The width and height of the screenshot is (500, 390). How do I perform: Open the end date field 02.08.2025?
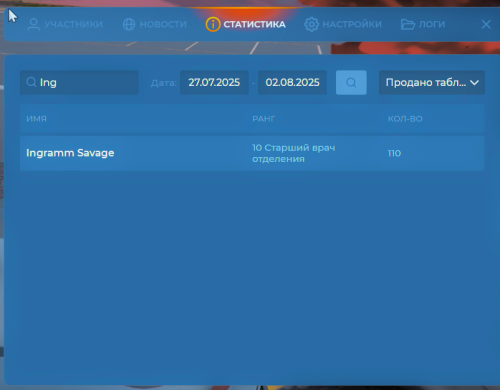(292, 82)
